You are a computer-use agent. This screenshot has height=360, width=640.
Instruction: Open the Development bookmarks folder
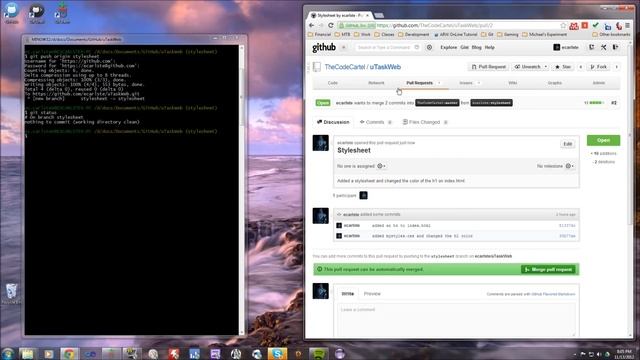[x=414, y=35]
